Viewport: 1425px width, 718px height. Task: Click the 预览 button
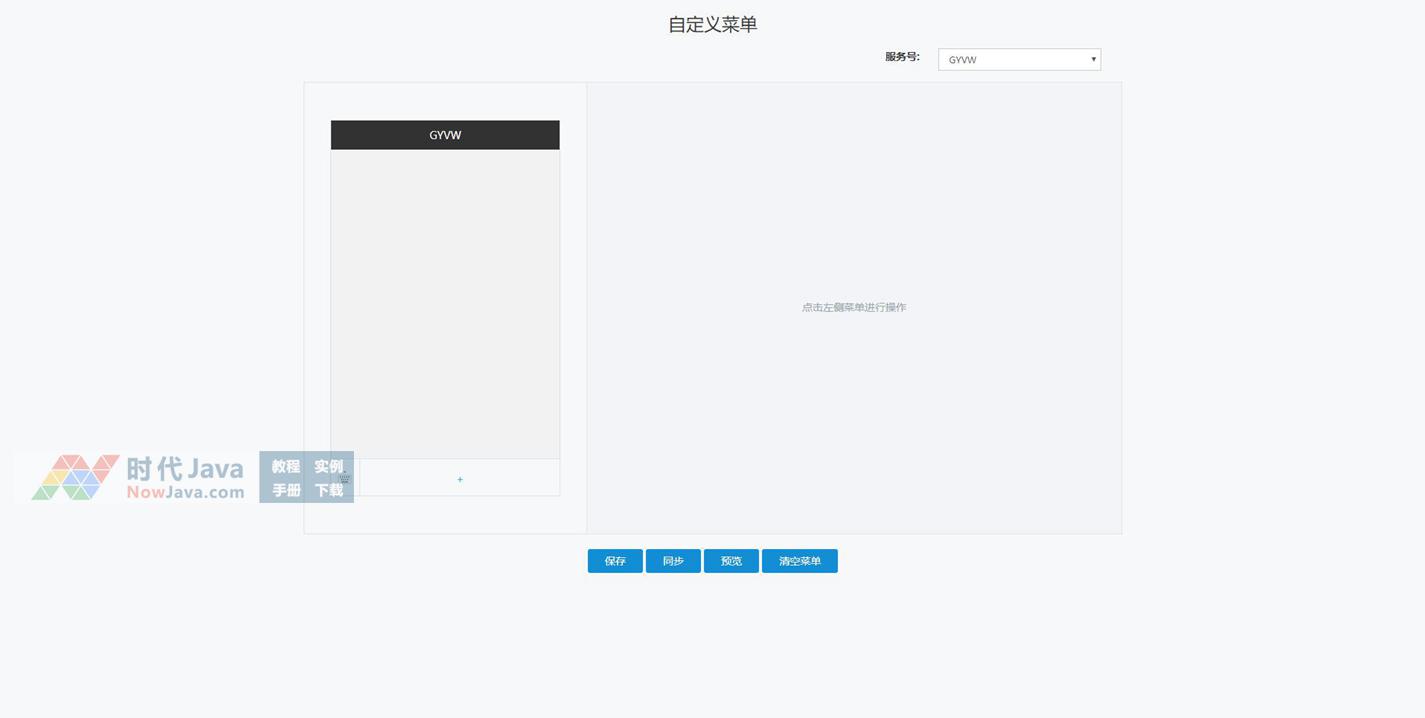731,561
